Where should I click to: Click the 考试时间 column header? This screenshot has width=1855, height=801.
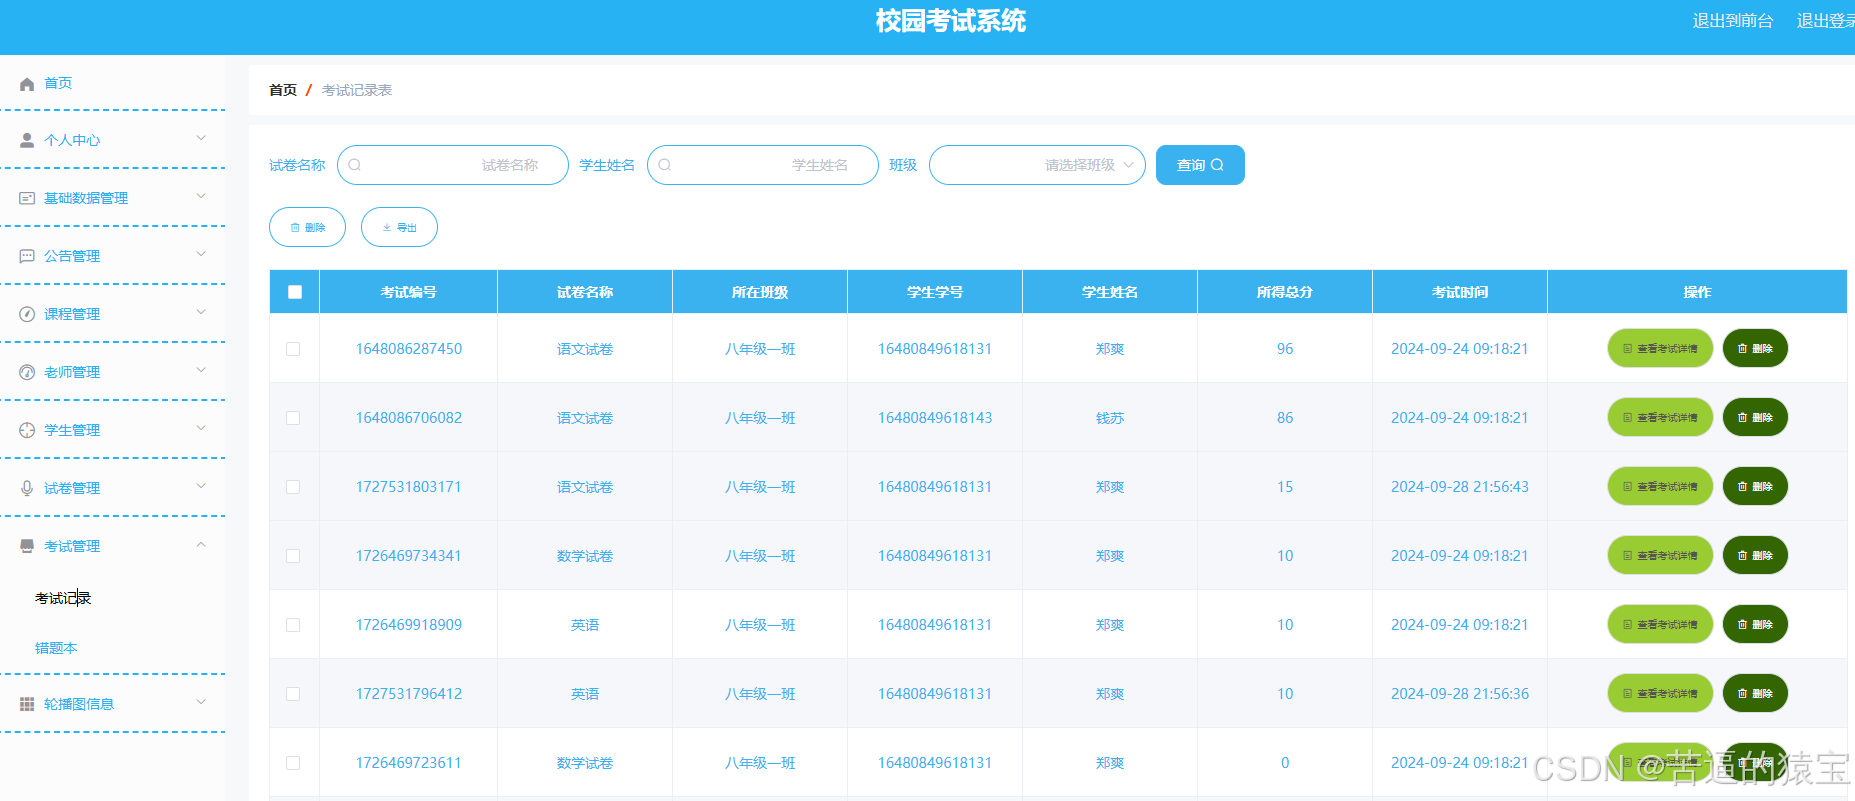pos(1460,292)
